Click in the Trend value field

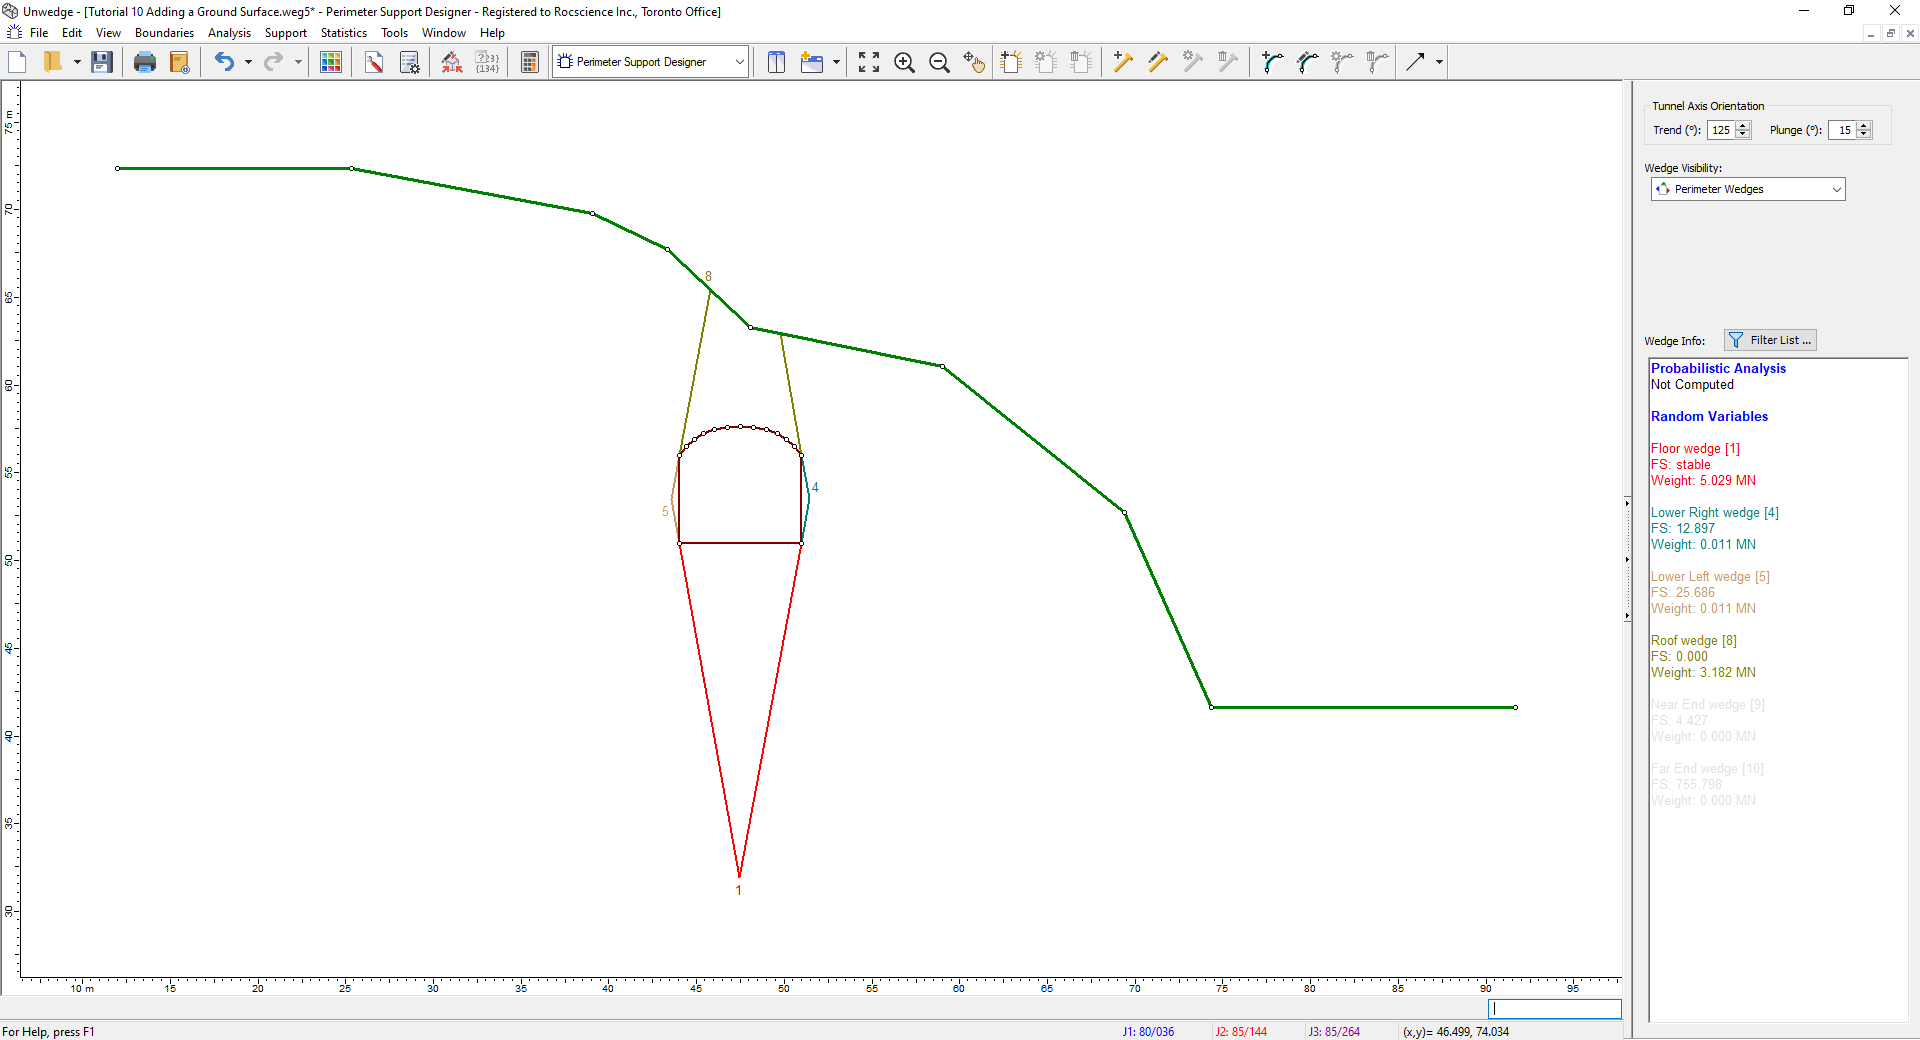[1721, 130]
